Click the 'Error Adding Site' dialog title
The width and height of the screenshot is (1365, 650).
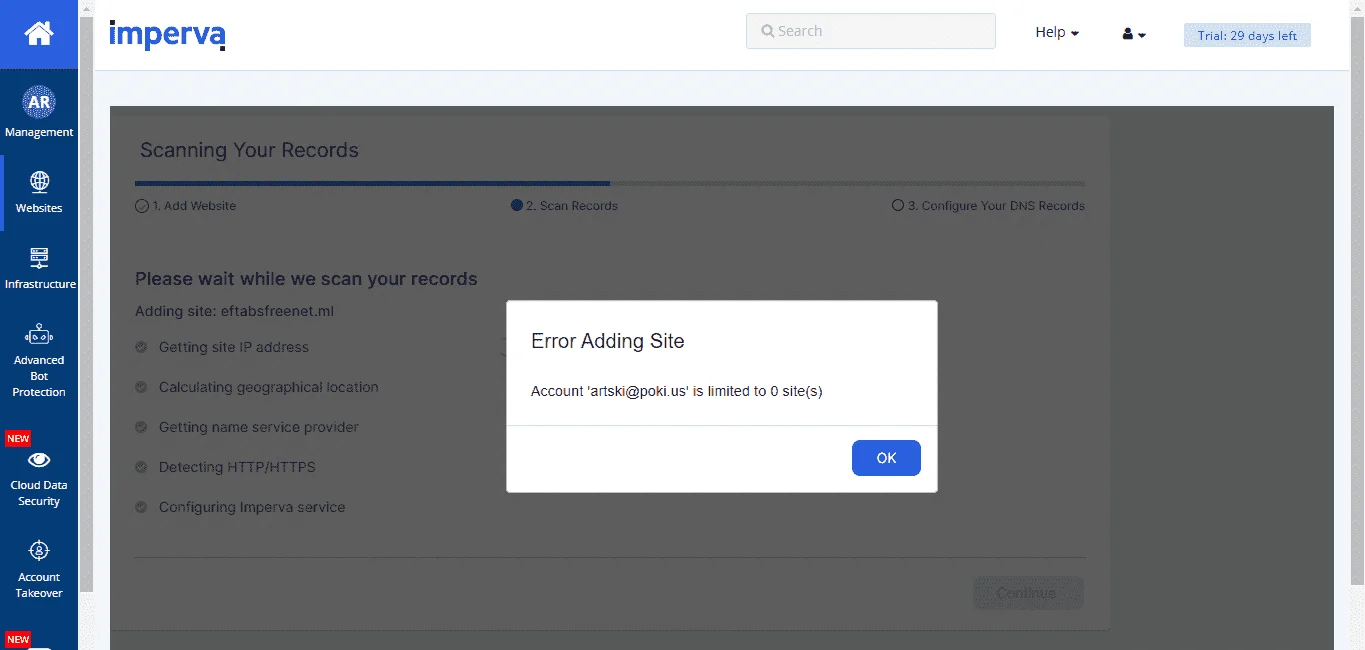607,341
